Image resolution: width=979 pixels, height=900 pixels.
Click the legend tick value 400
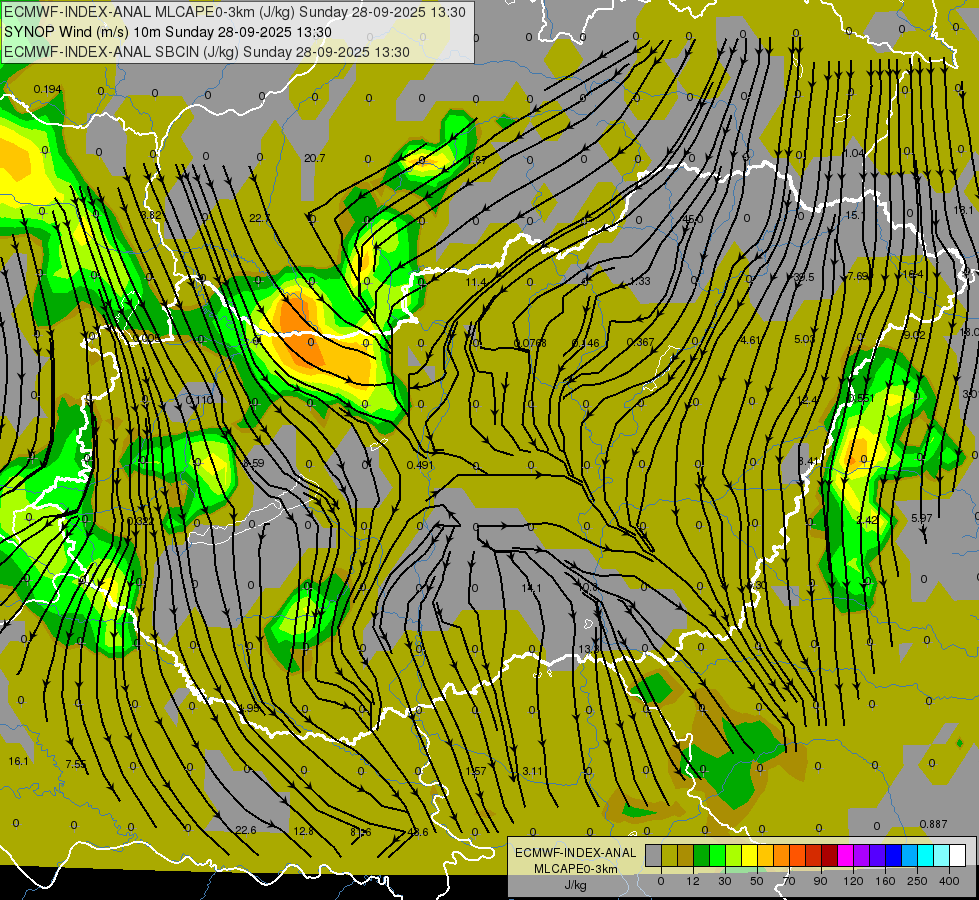[x=949, y=881]
